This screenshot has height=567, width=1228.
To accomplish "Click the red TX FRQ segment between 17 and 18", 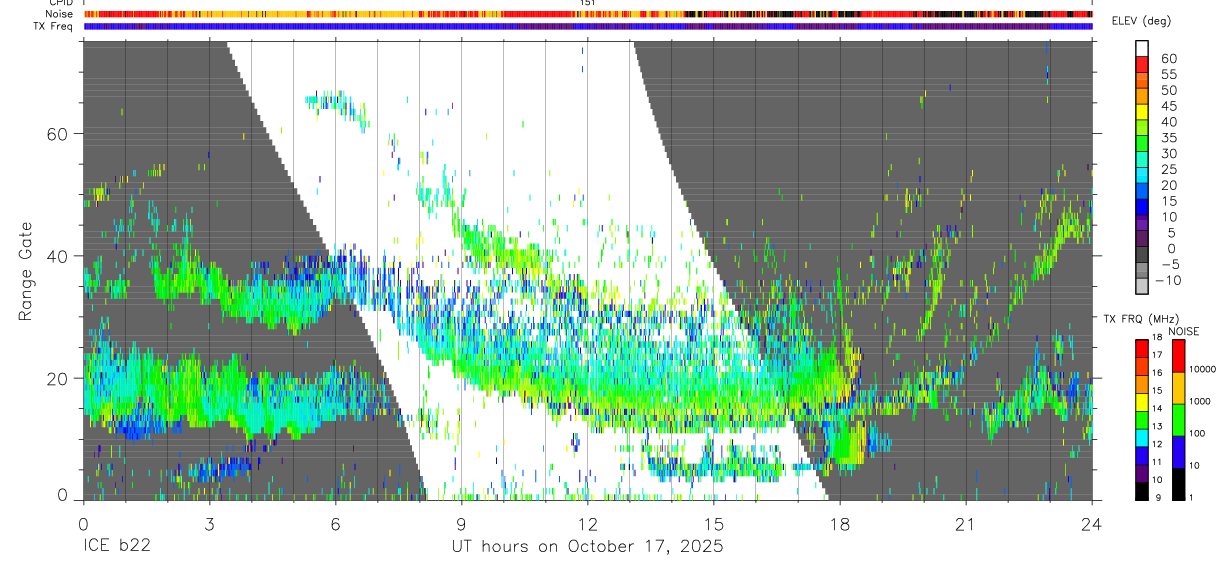I will [1142, 349].
